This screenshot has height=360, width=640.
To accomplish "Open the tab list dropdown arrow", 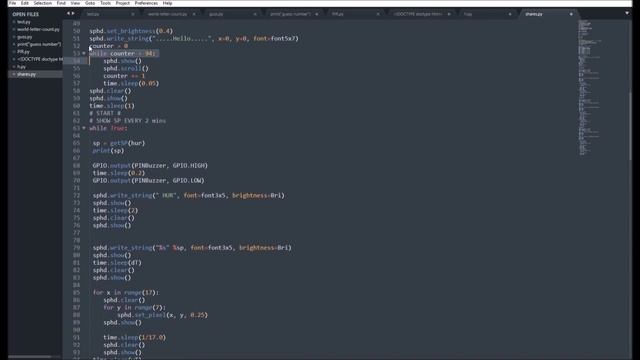I will (627, 13).
